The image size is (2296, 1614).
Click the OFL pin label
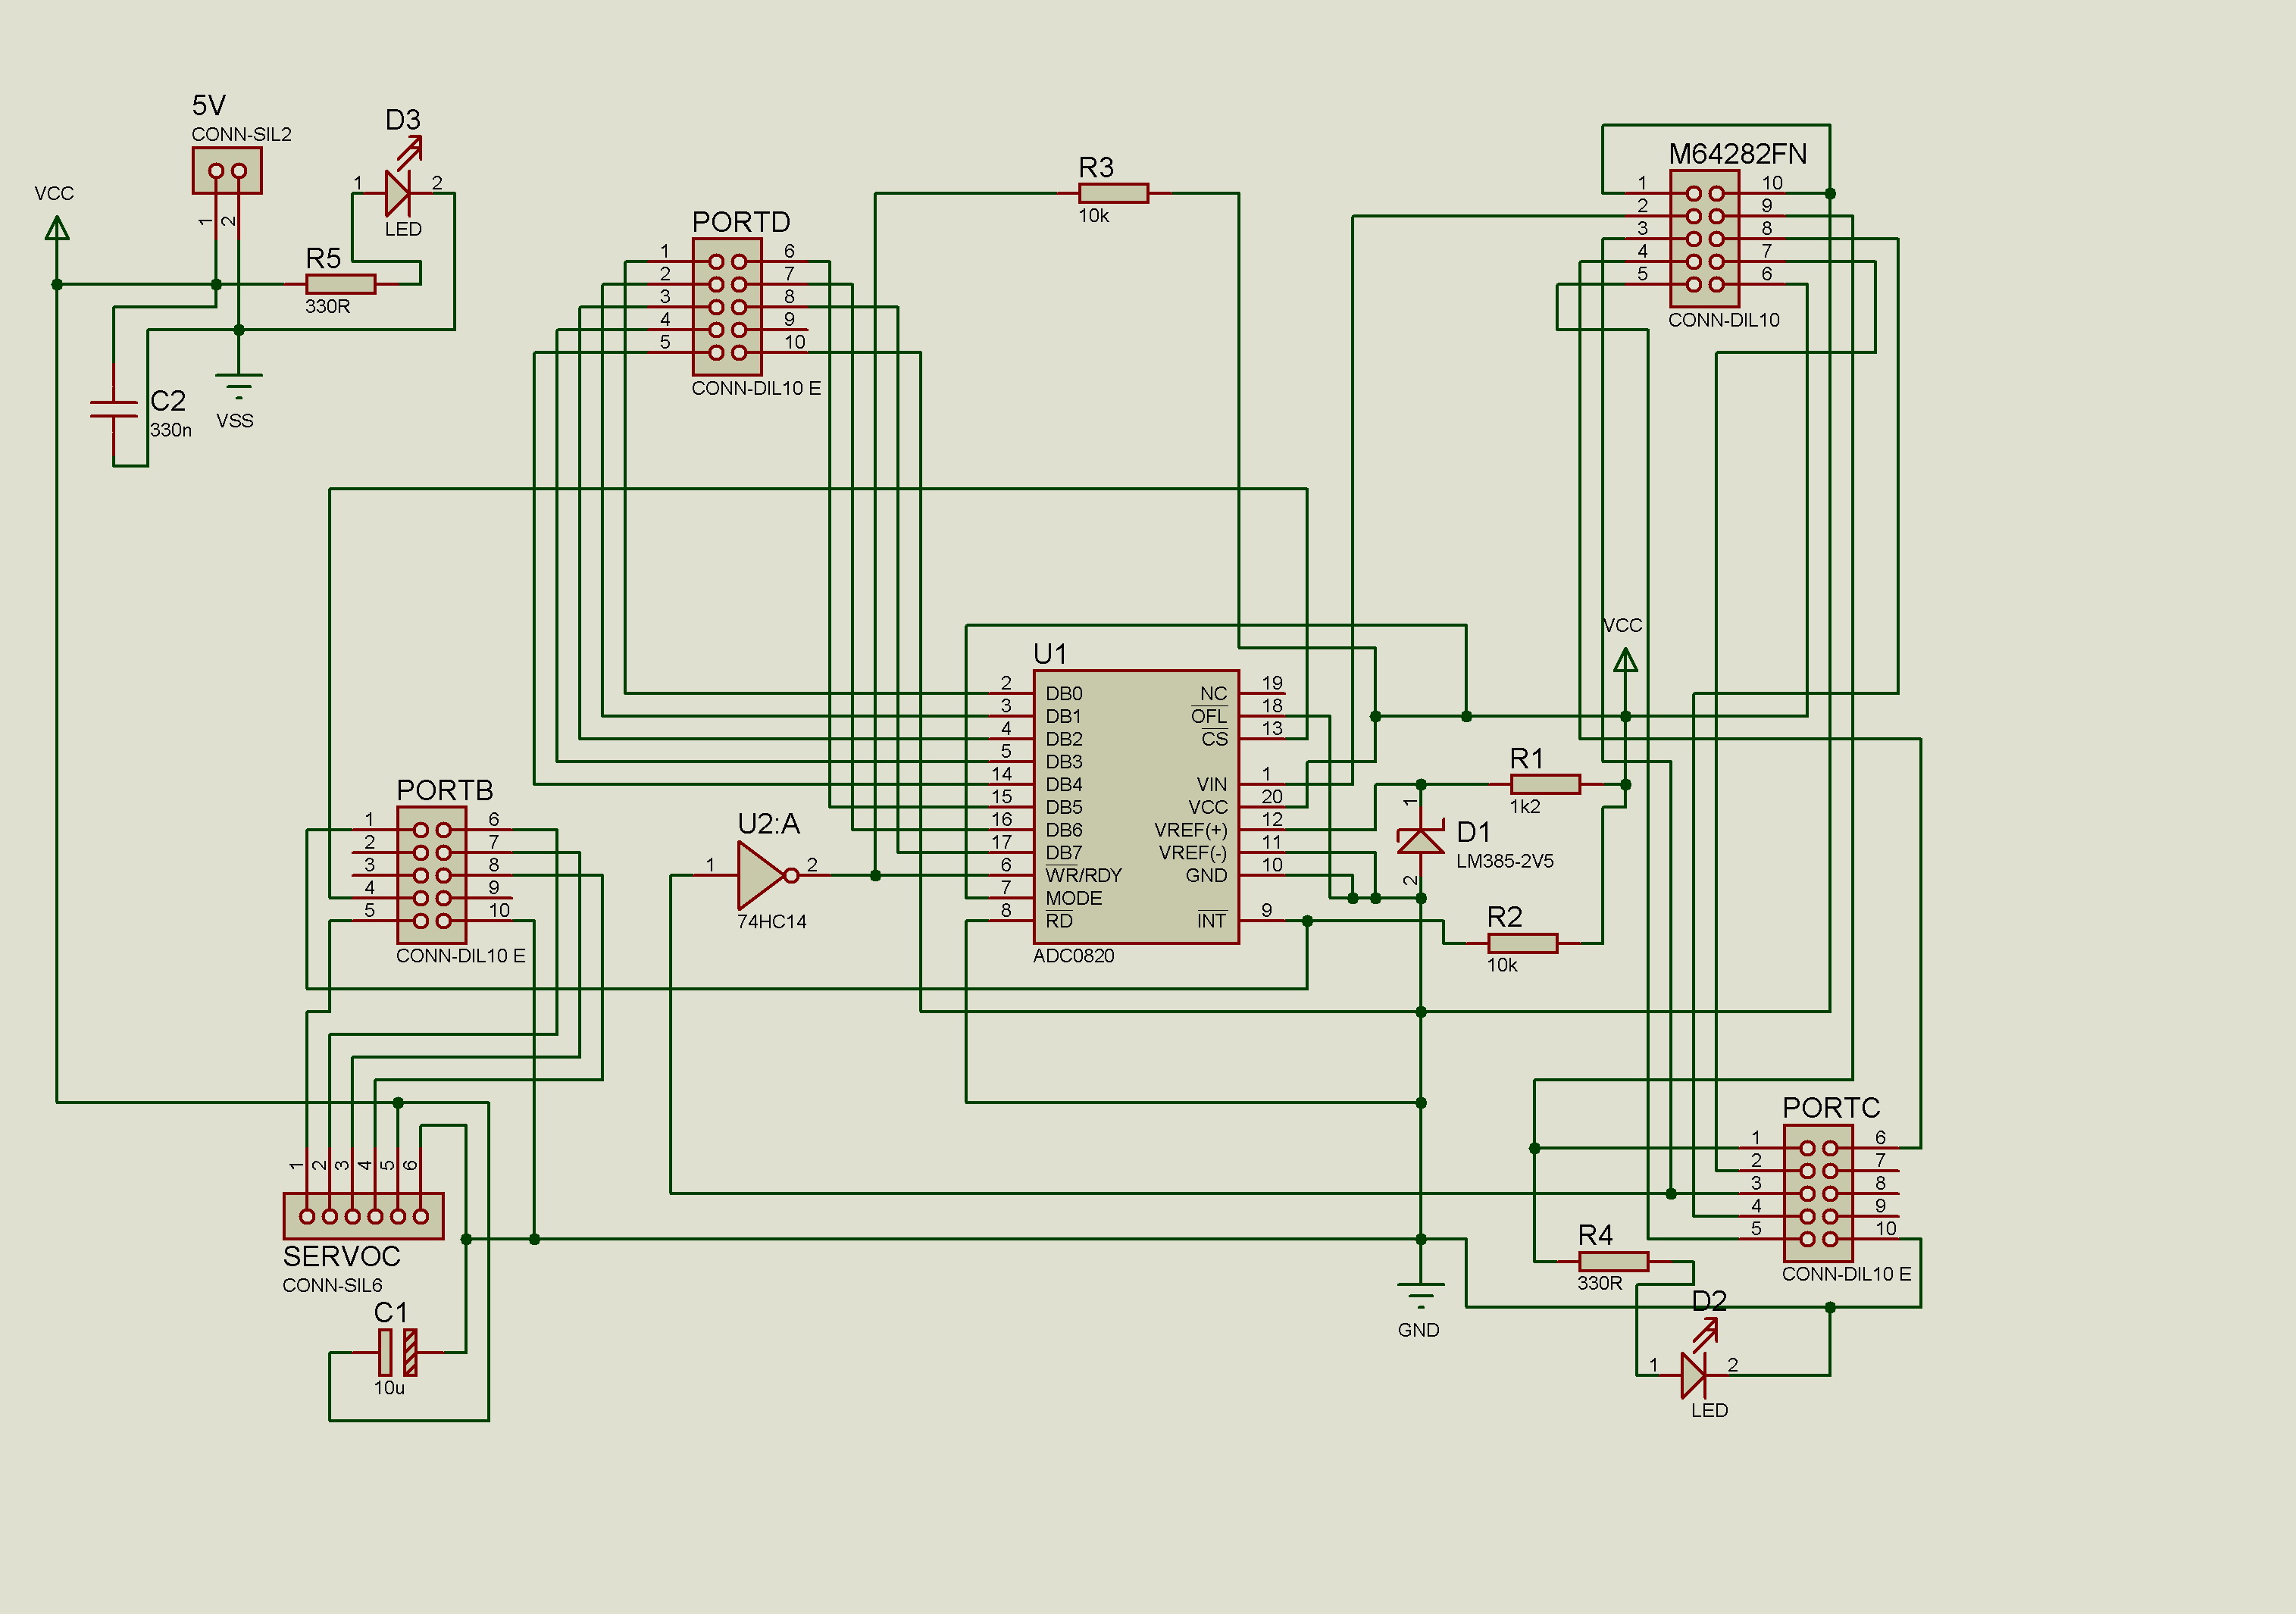click(x=1209, y=716)
